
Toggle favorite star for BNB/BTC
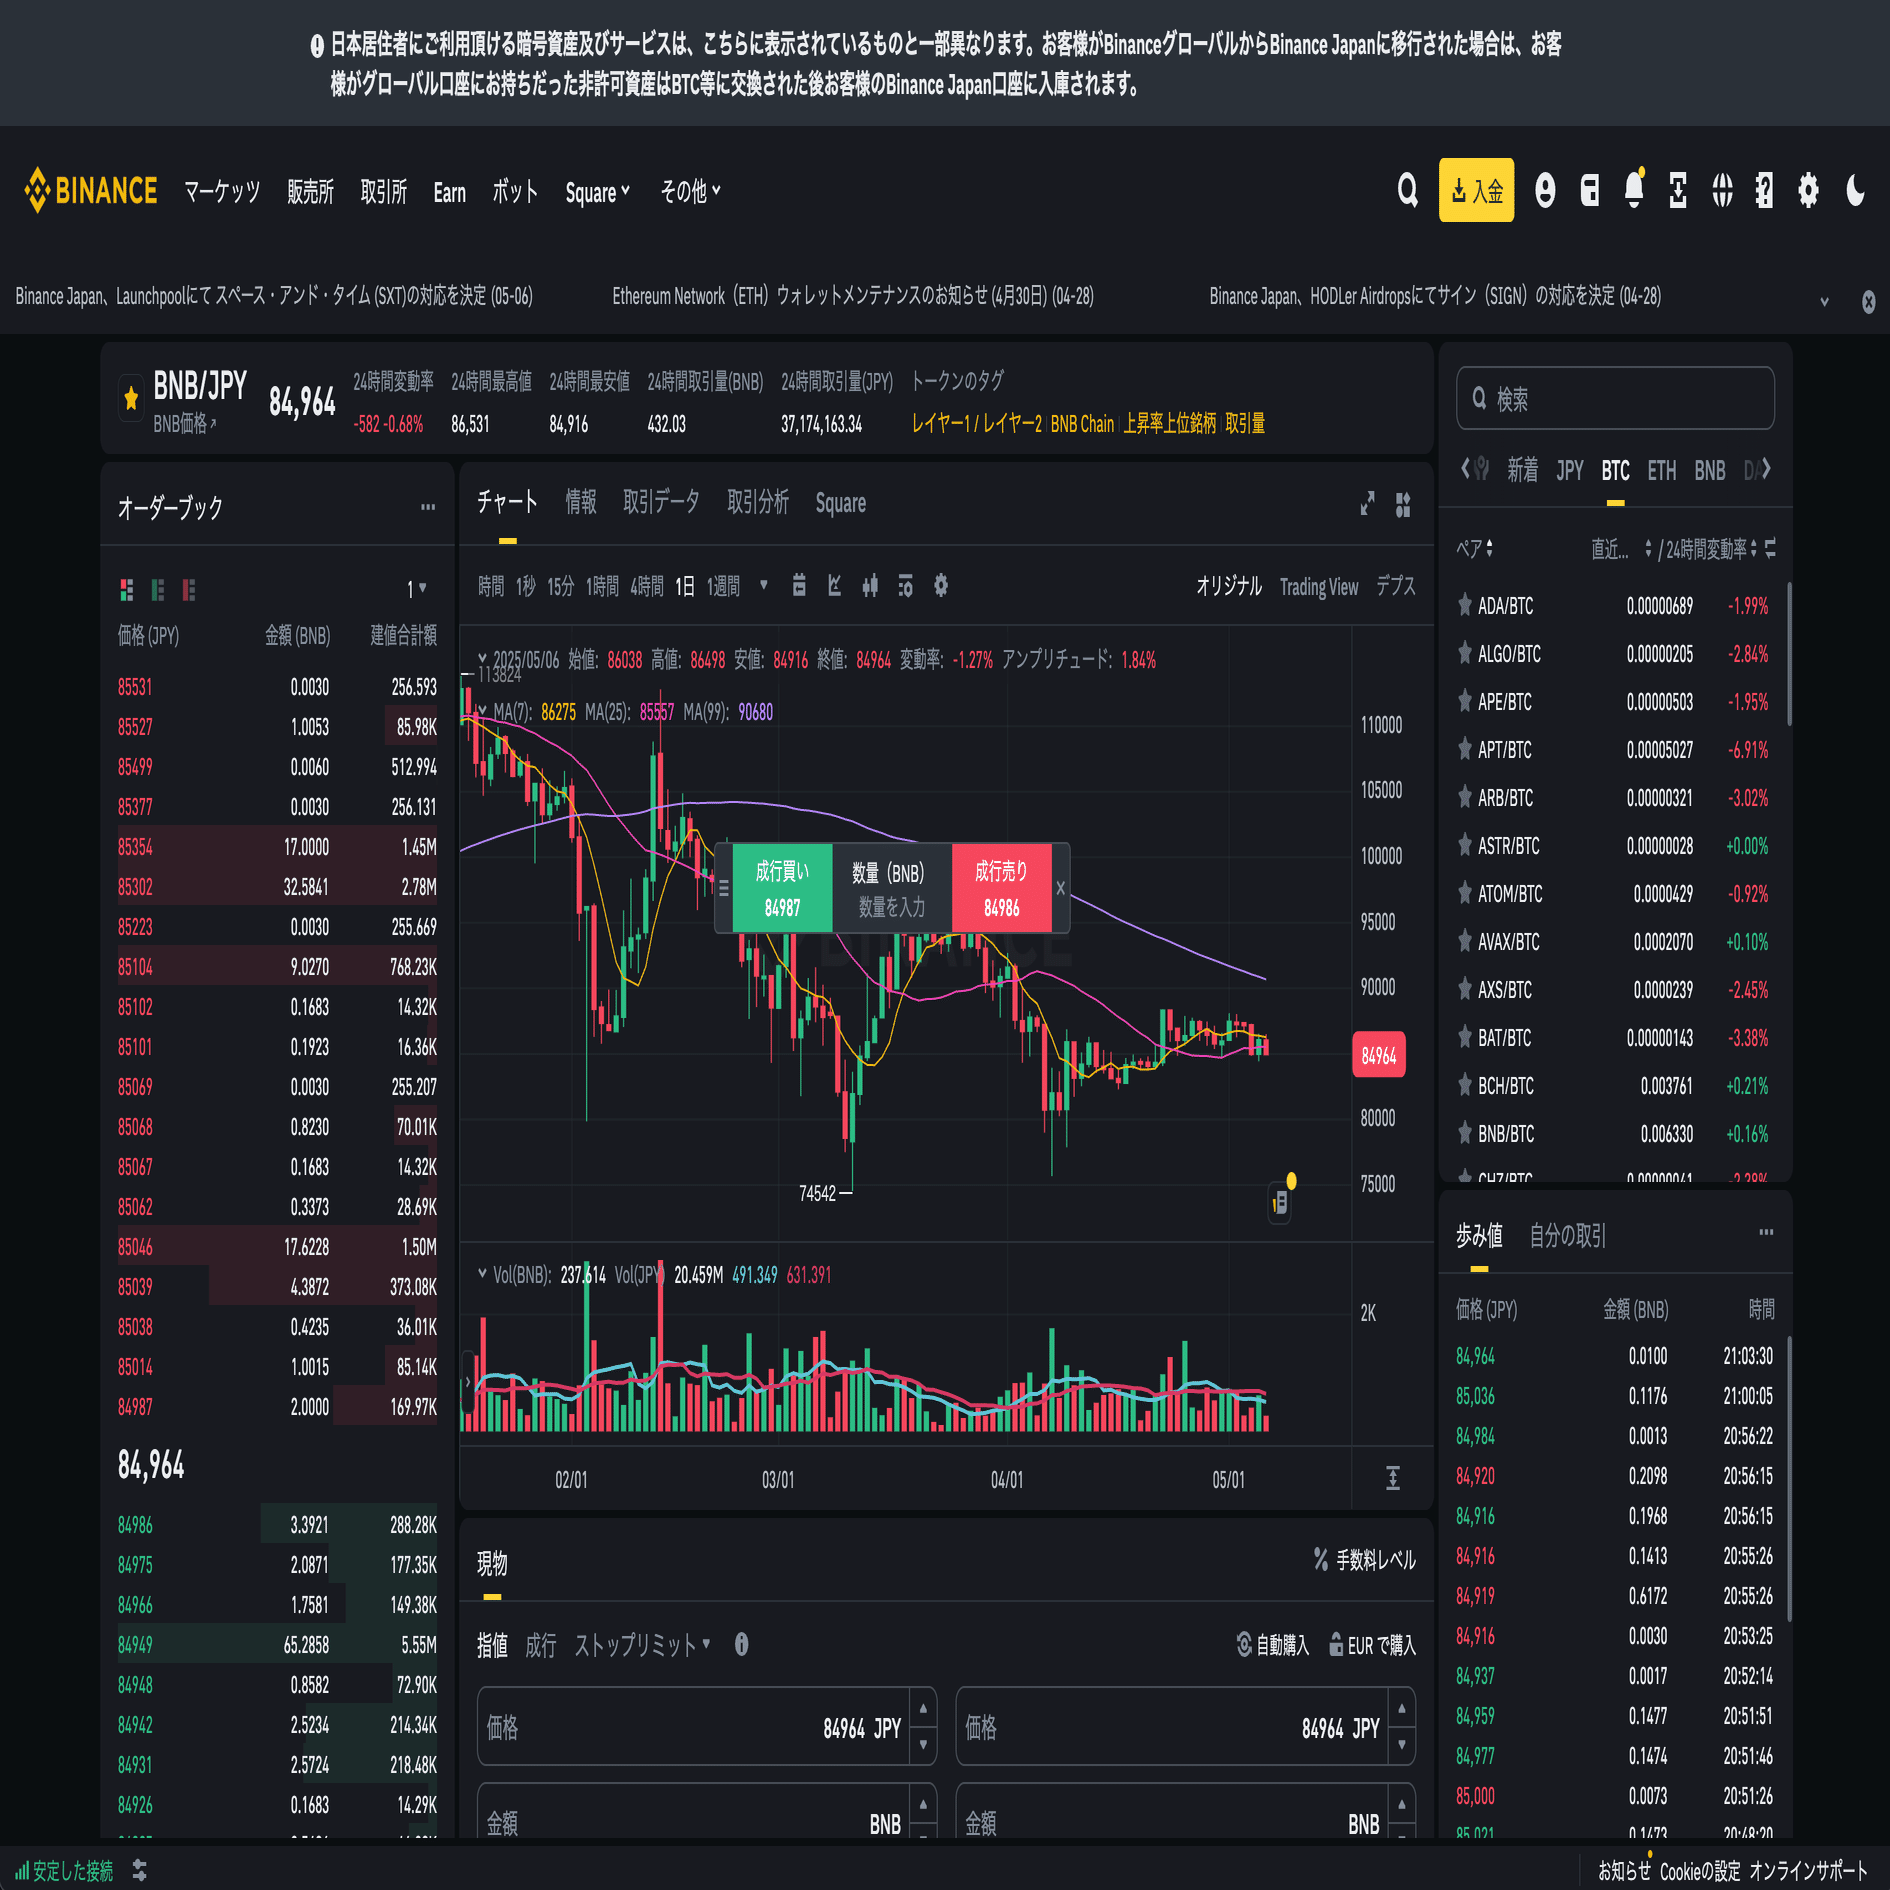click(1465, 1133)
